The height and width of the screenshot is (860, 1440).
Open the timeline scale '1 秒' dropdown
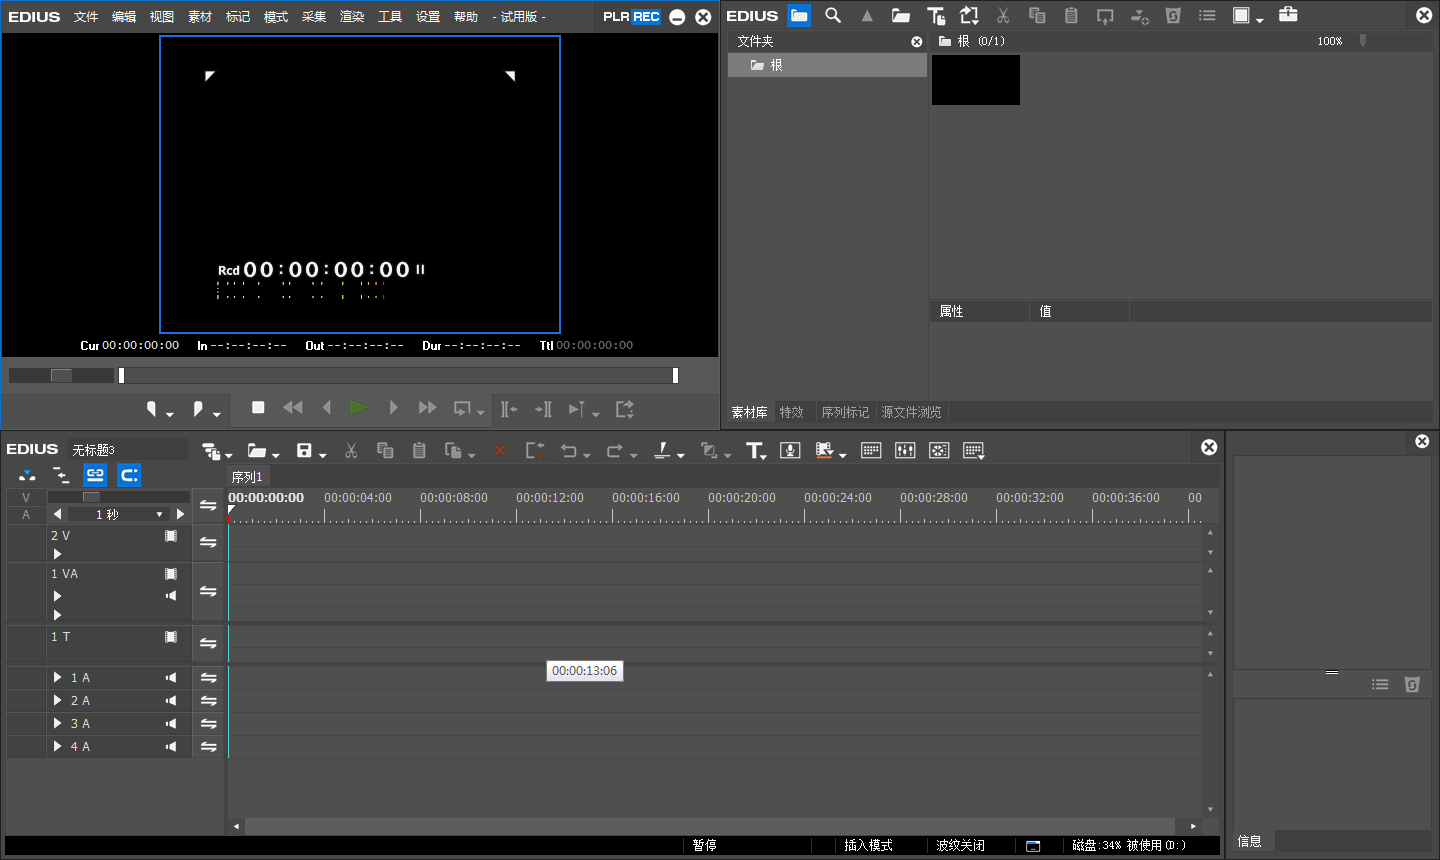click(x=159, y=515)
